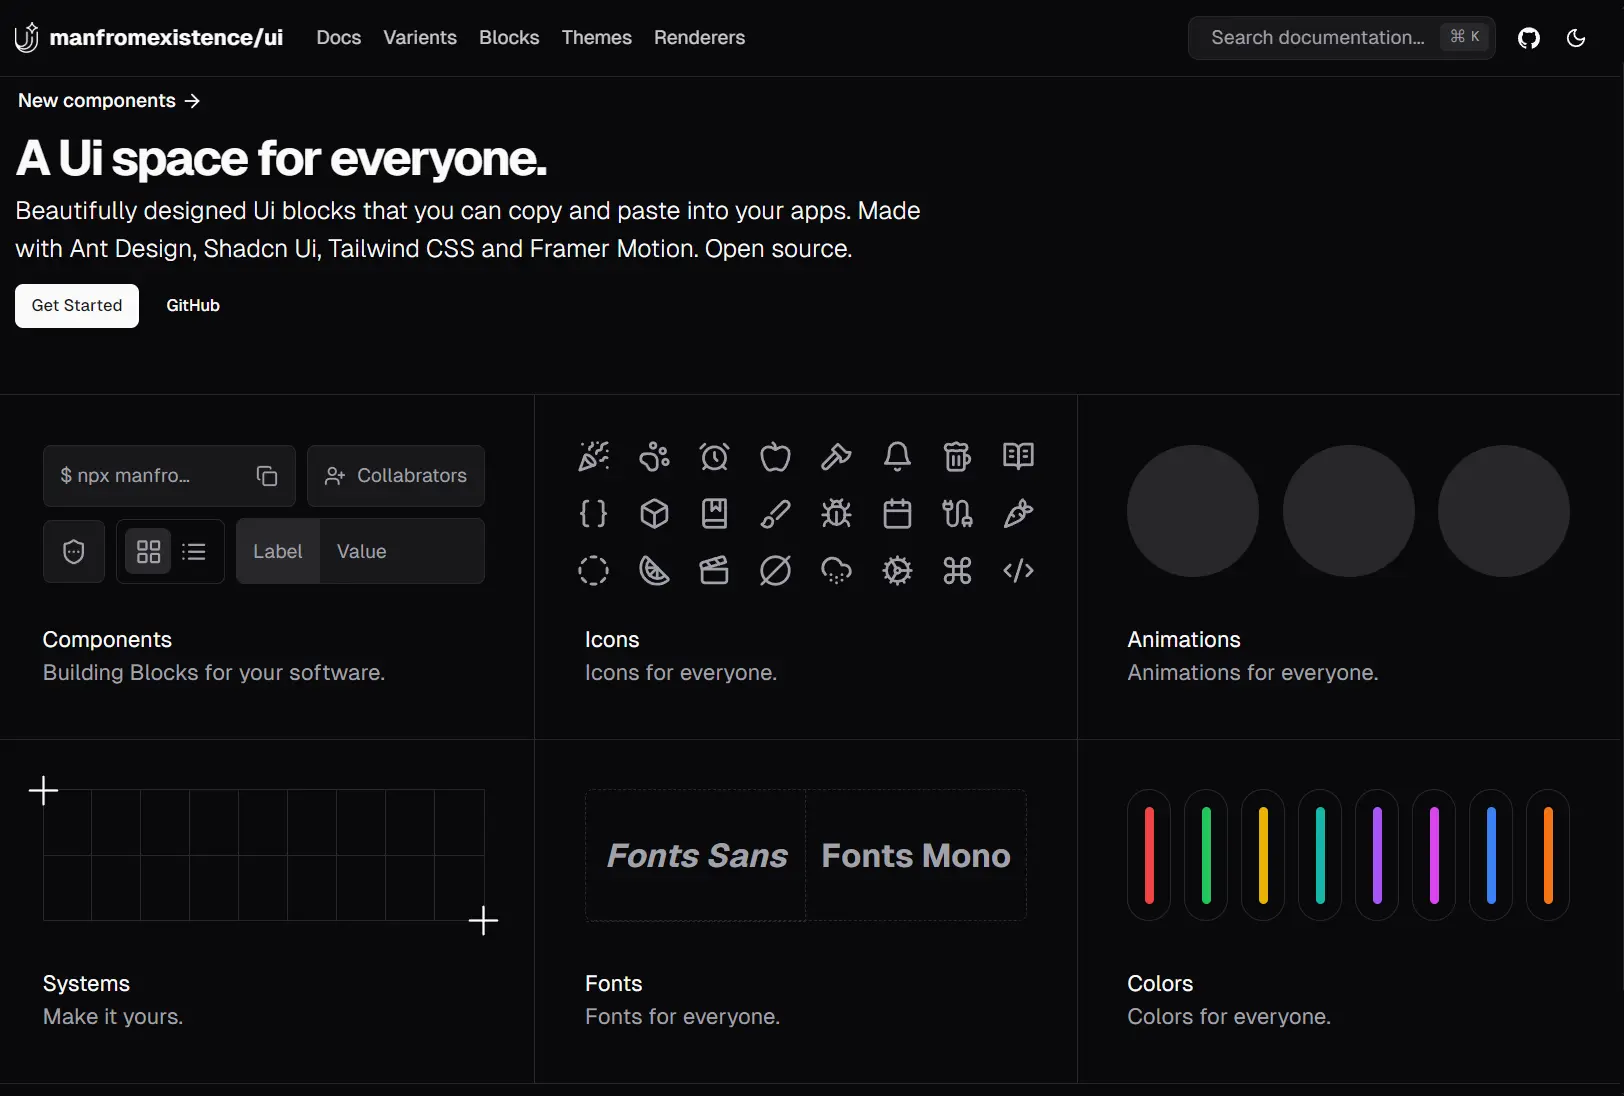Click the code brackets icon
Viewport: 1624px width, 1096px height.
pyautogui.click(x=1018, y=571)
